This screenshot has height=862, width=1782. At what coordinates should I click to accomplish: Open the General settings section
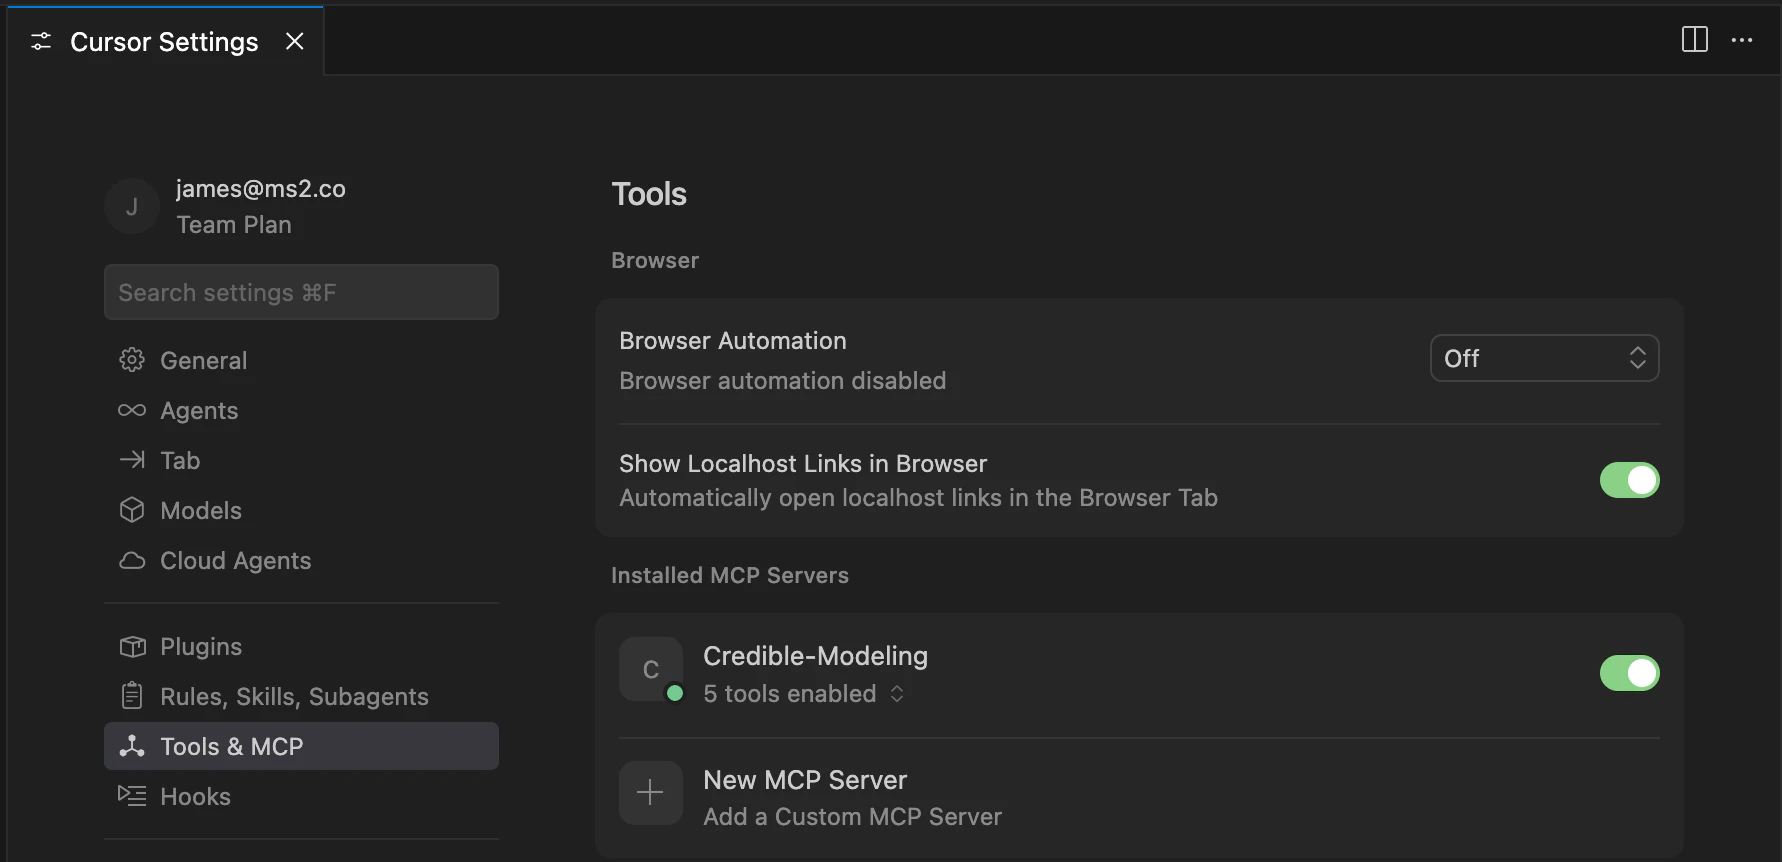(x=301, y=360)
